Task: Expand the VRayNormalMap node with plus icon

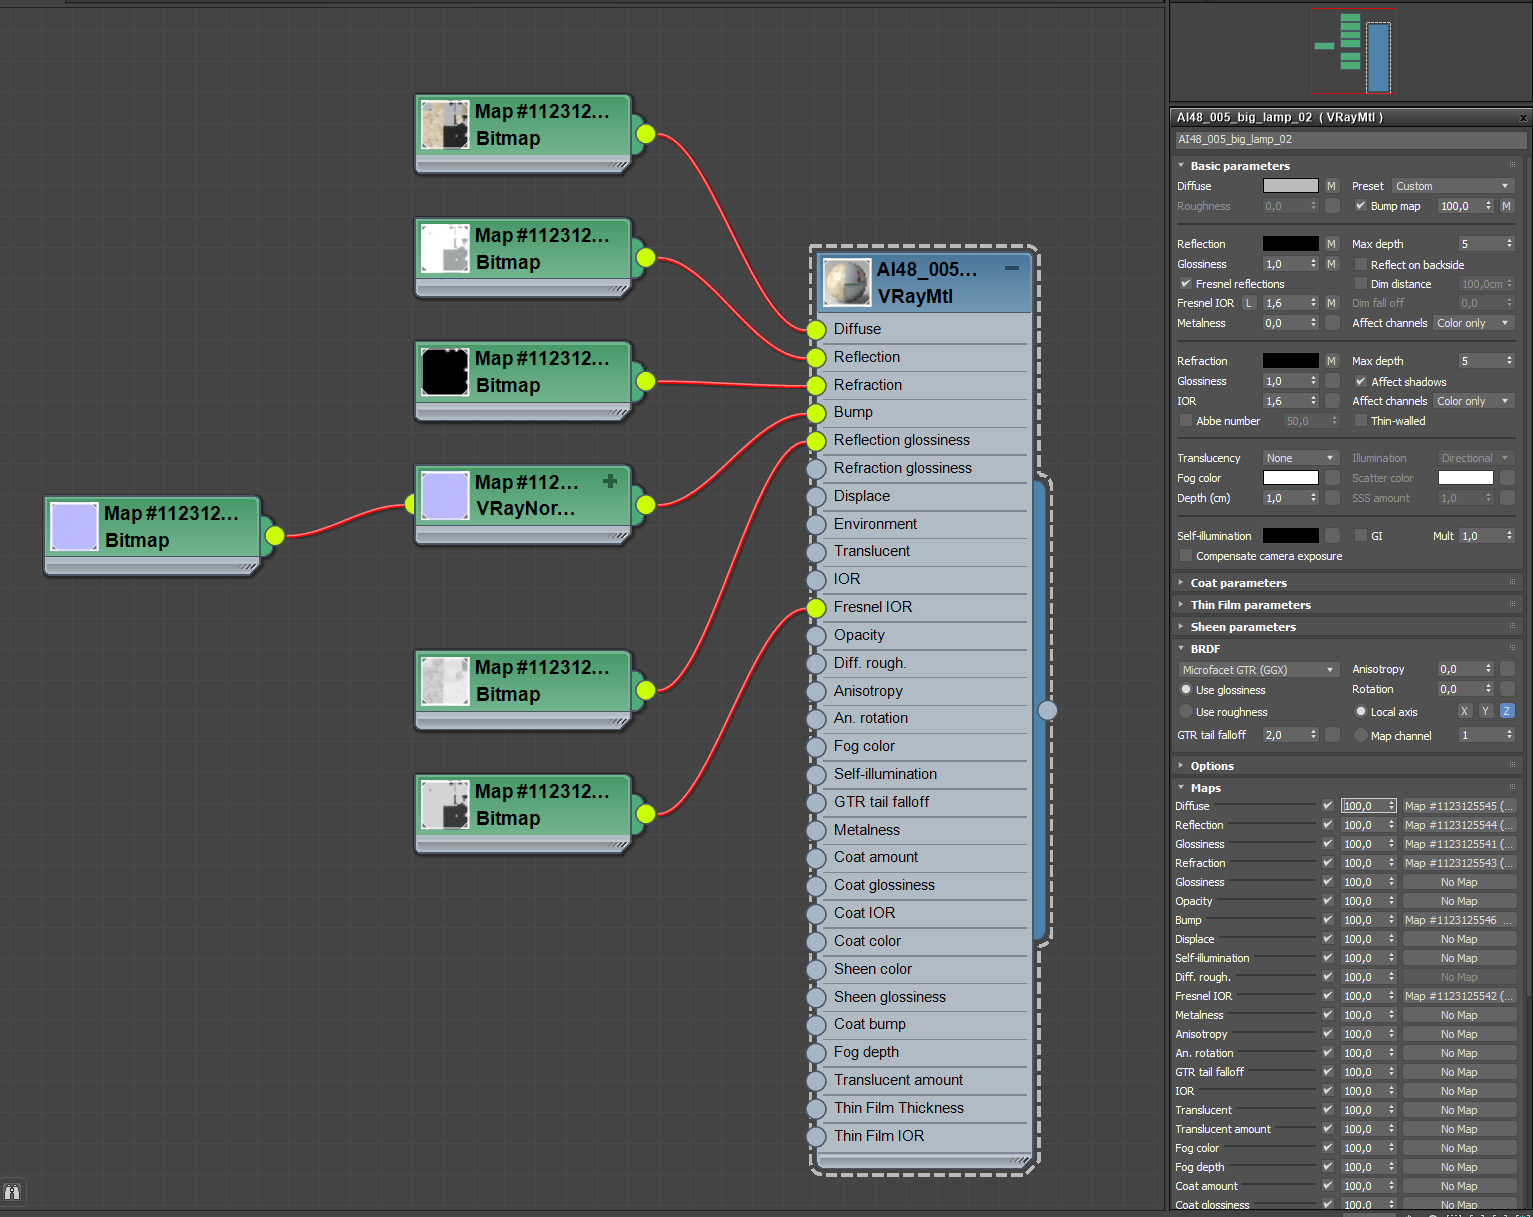Action: 610,481
